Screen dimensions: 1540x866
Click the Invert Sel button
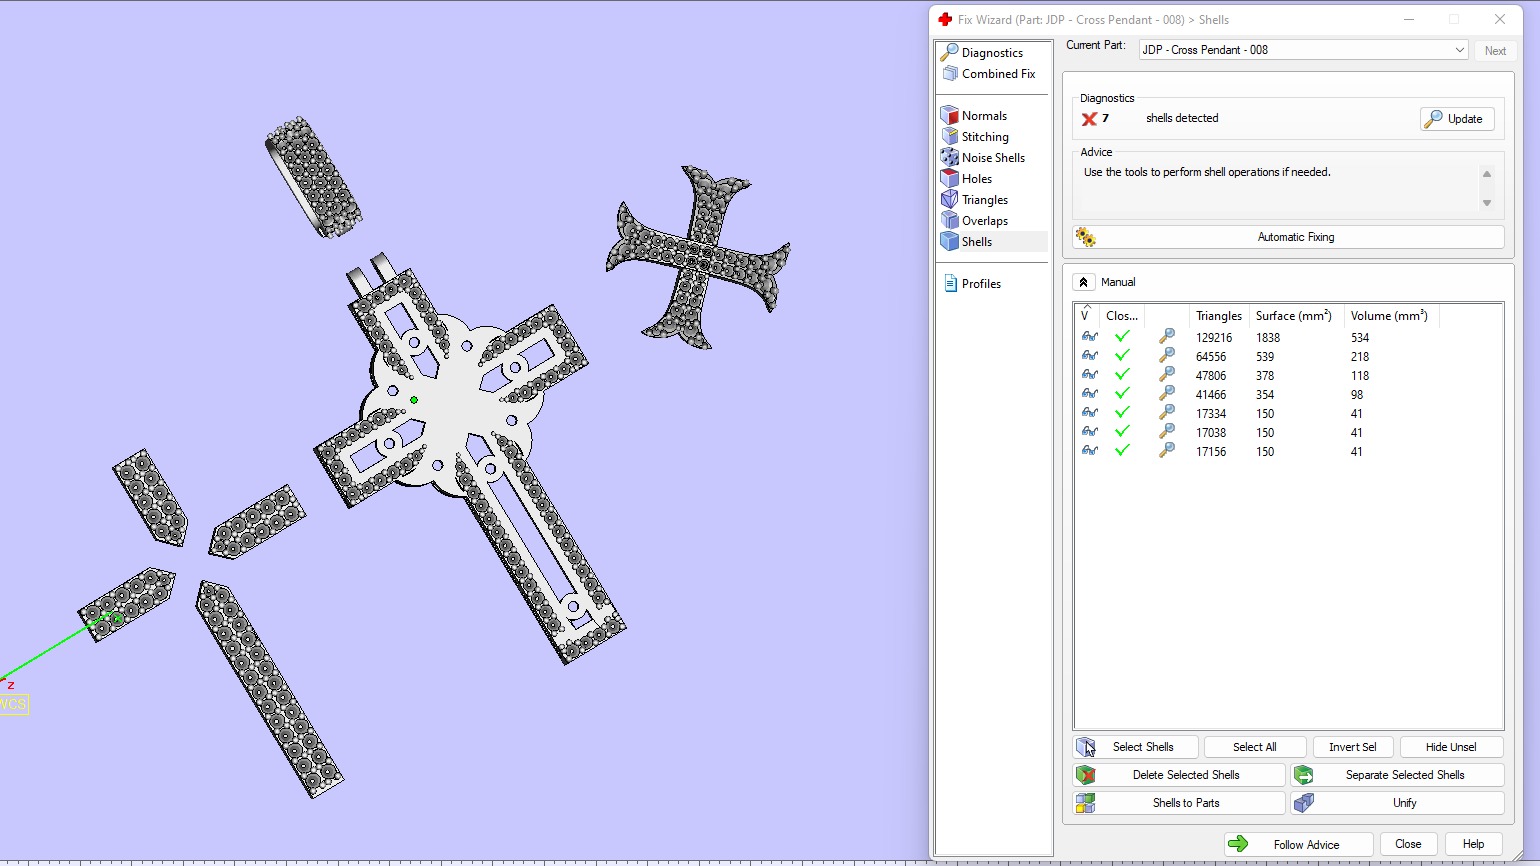click(x=1352, y=747)
